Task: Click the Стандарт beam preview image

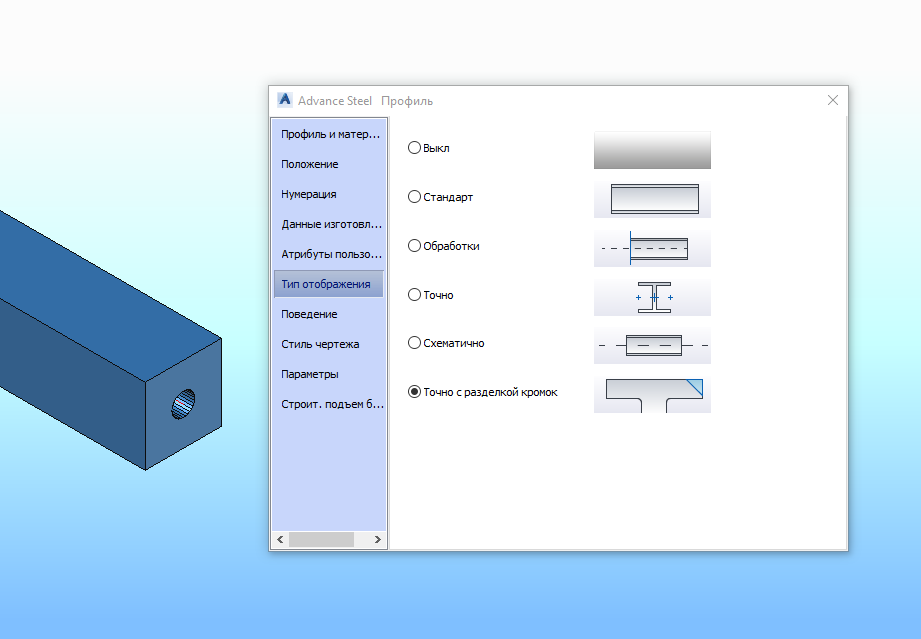Action: tap(652, 199)
